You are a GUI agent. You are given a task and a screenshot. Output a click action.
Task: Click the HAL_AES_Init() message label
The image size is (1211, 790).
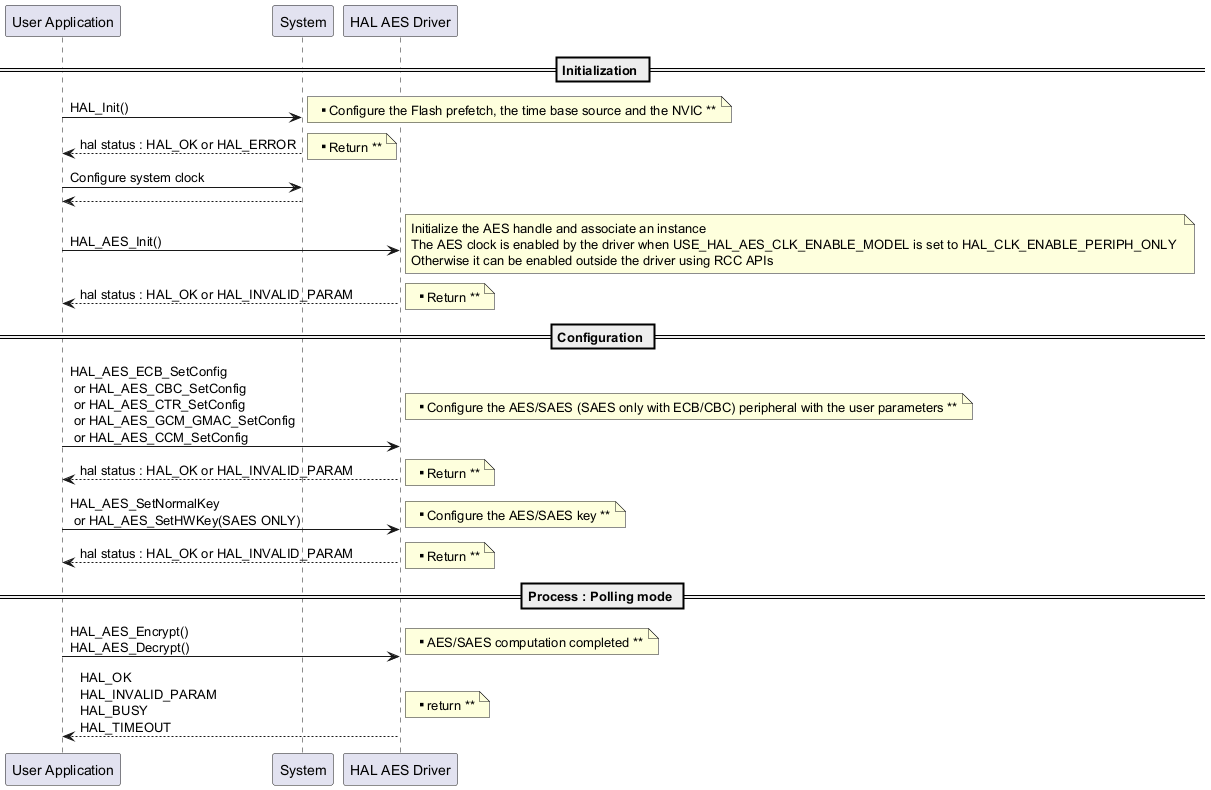(115, 241)
